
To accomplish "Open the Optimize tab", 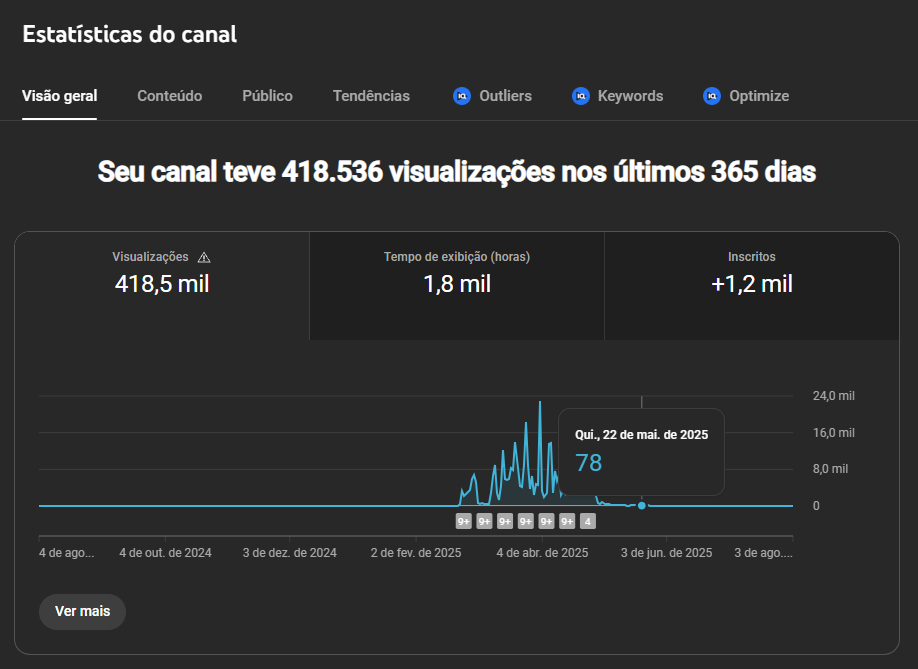I will pyautogui.click(x=746, y=96).
